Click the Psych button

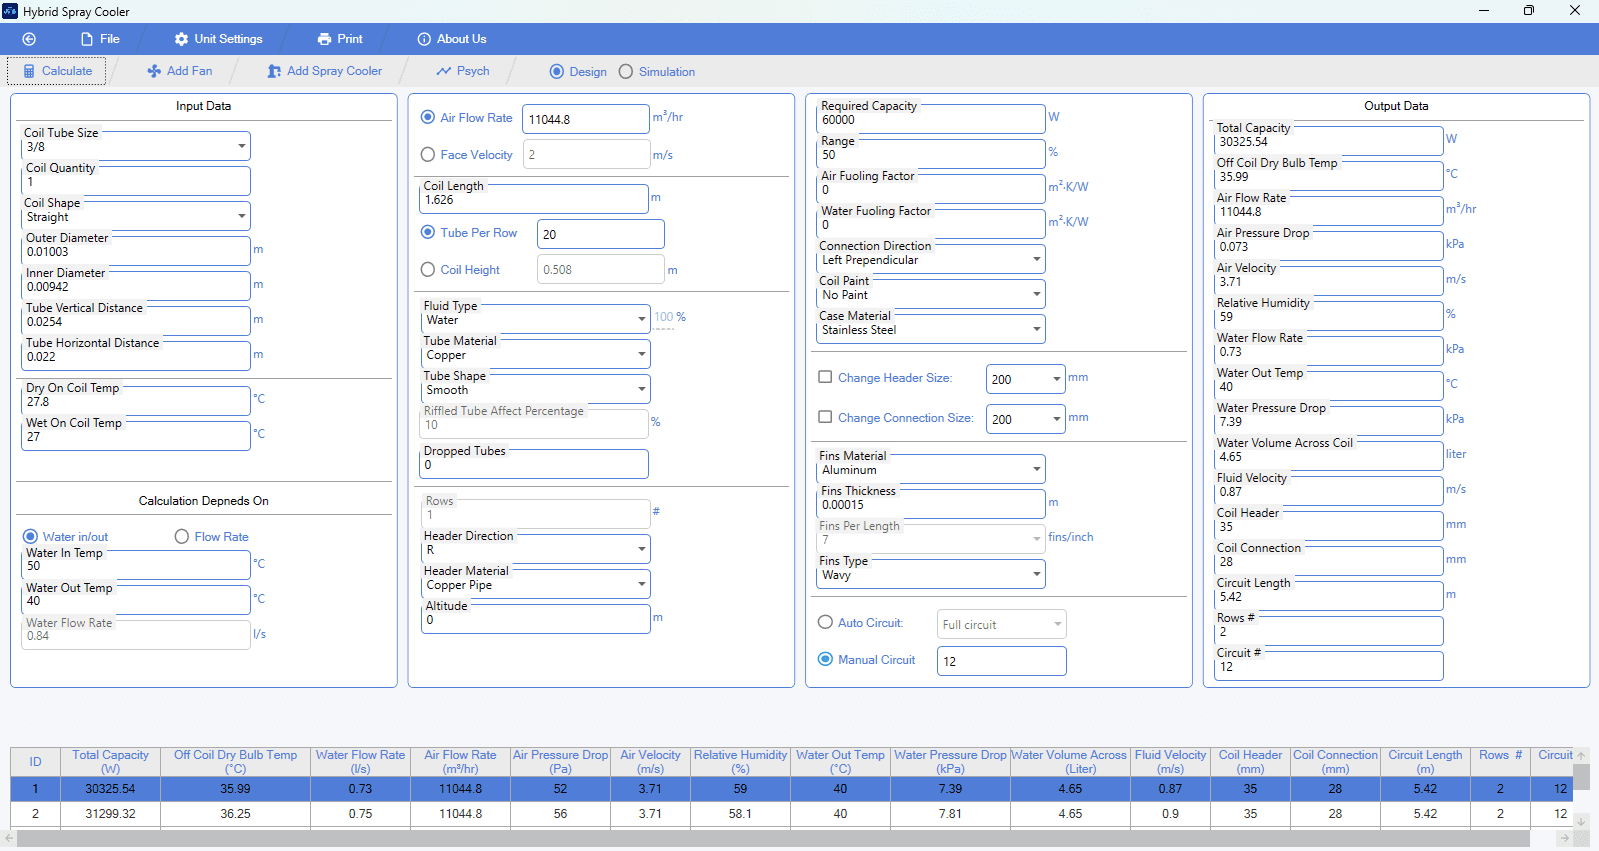pyautogui.click(x=463, y=71)
